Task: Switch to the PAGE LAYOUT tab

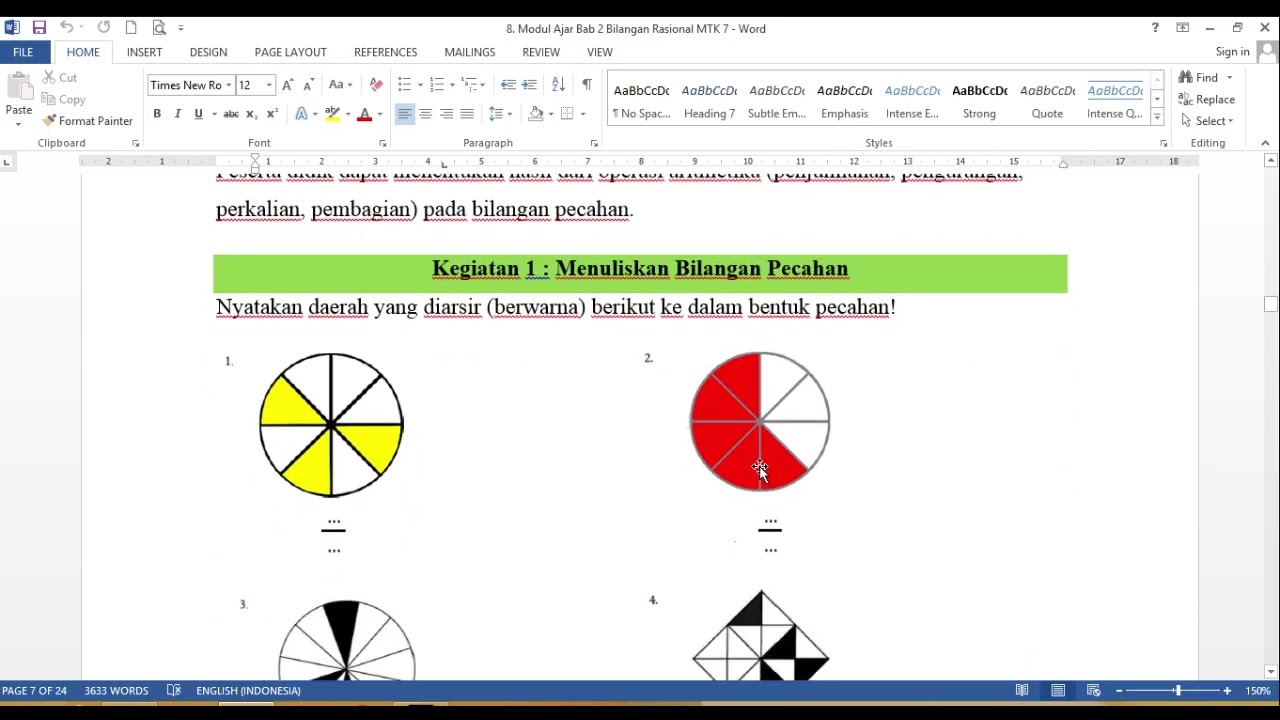Action: [290, 52]
